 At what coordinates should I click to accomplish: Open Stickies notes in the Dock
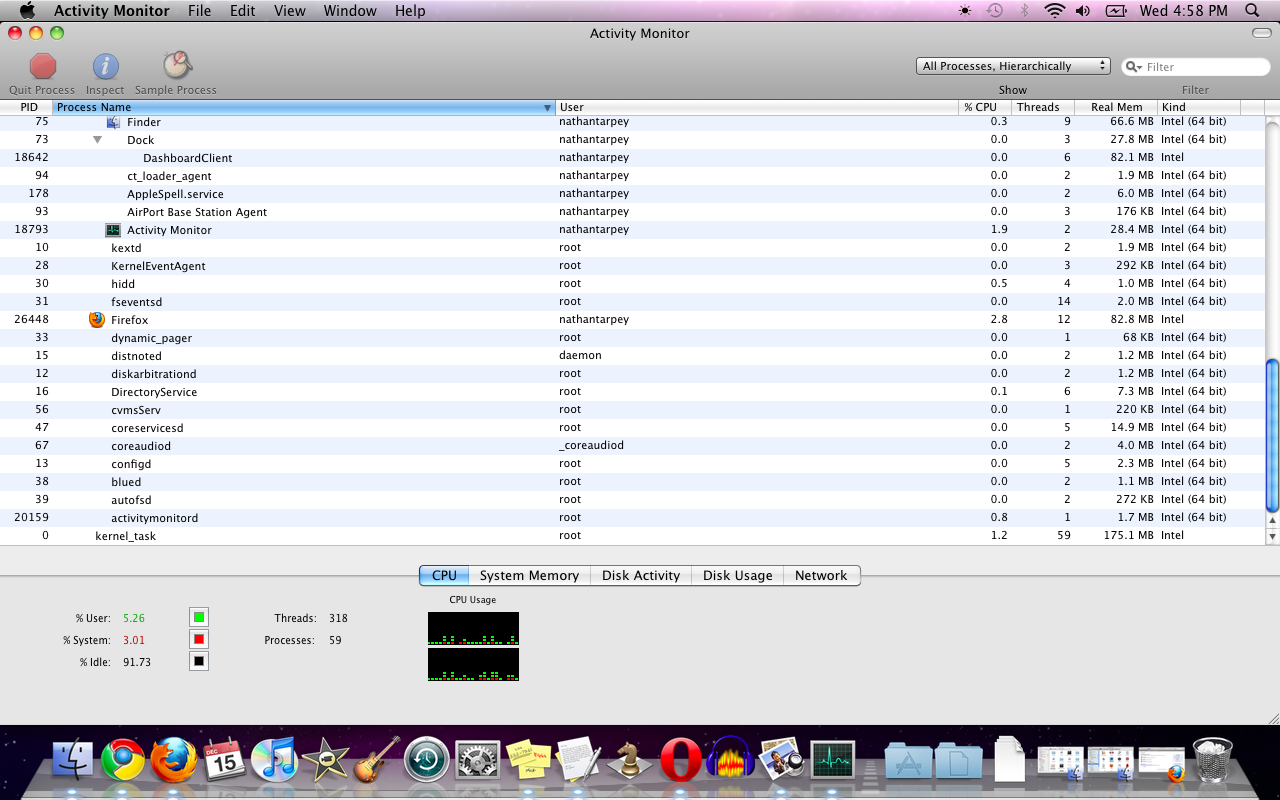click(x=529, y=761)
